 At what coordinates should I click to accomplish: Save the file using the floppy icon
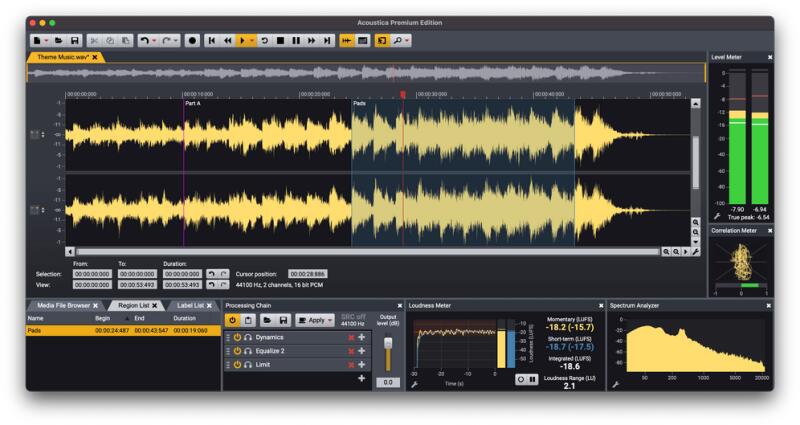click(74, 40)
